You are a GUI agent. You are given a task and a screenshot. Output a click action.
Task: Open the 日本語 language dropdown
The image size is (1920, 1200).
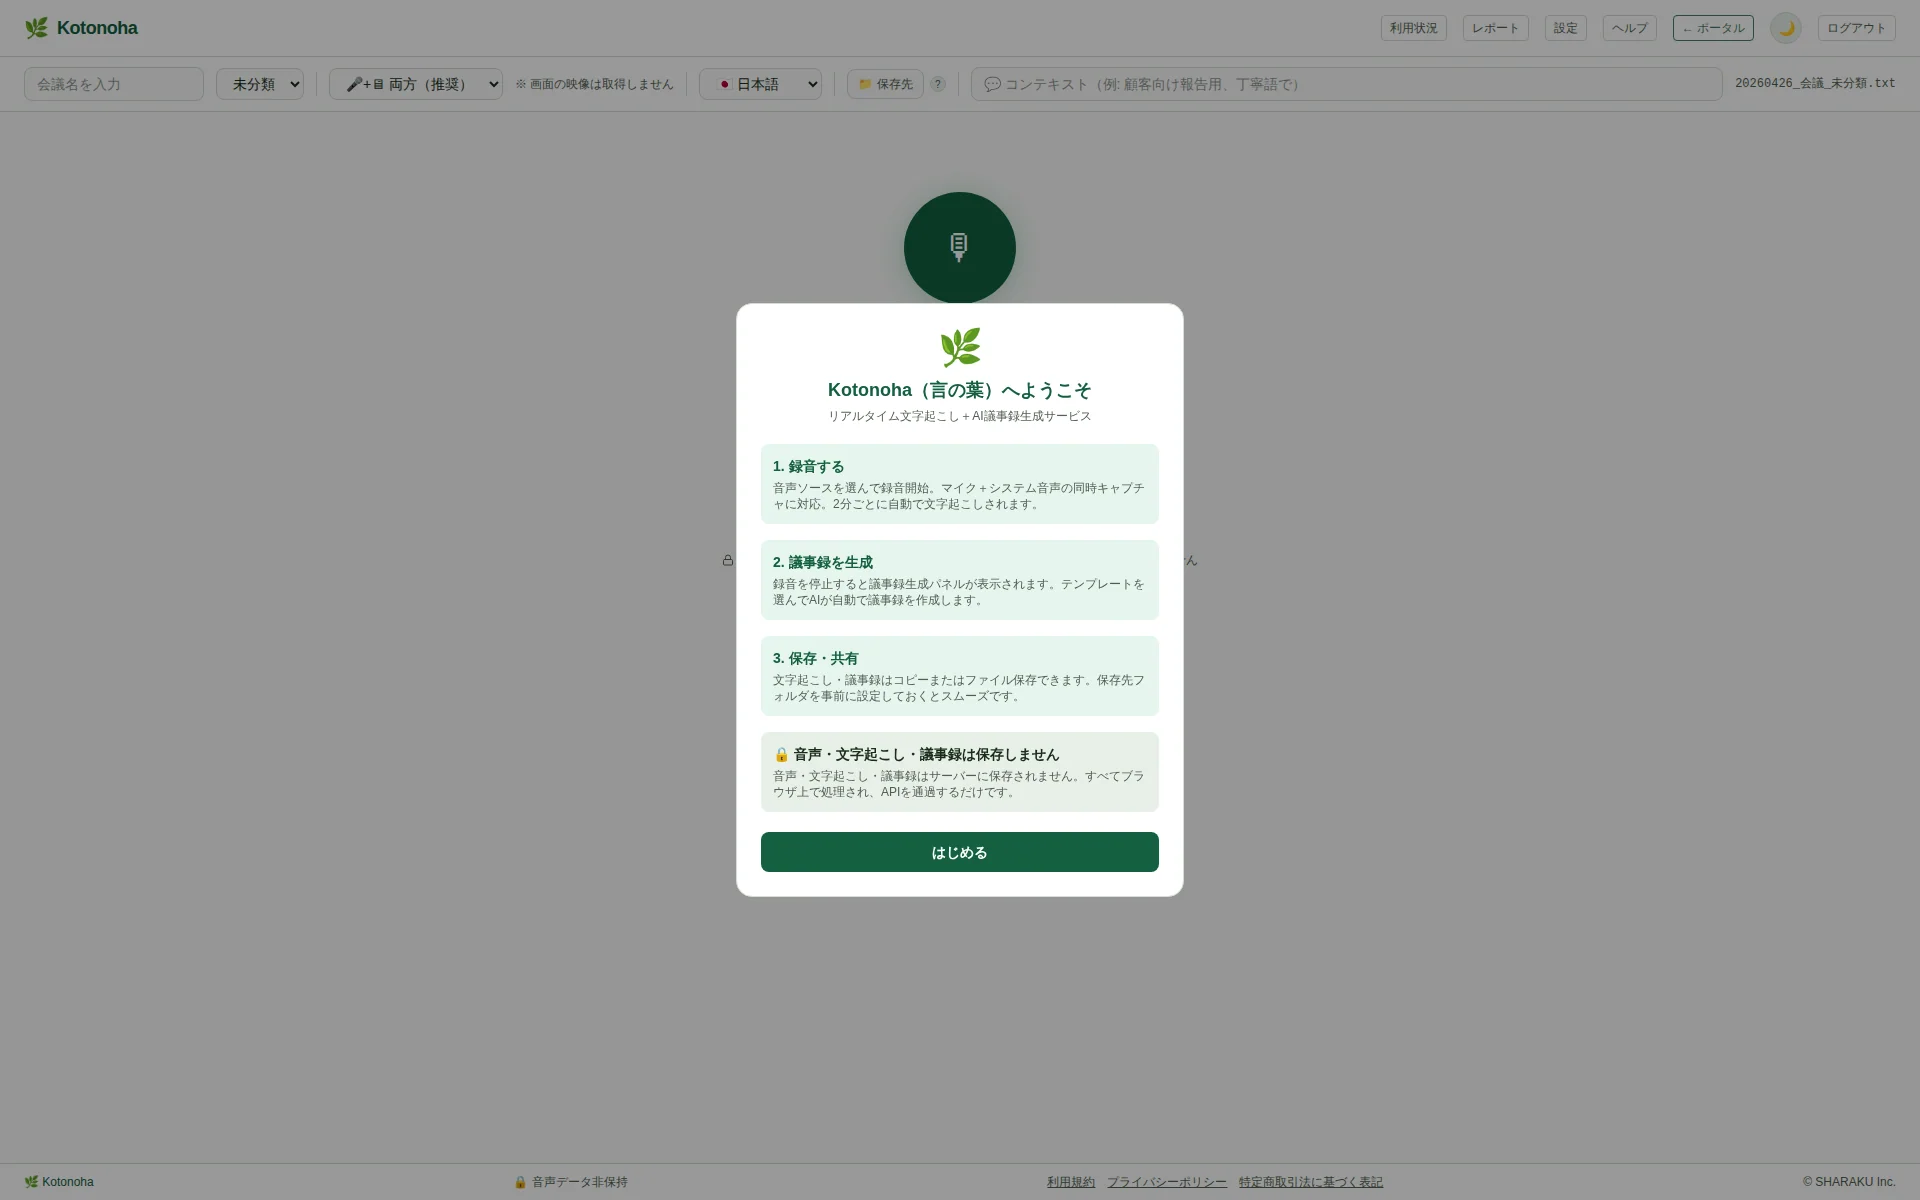(760, 84)
